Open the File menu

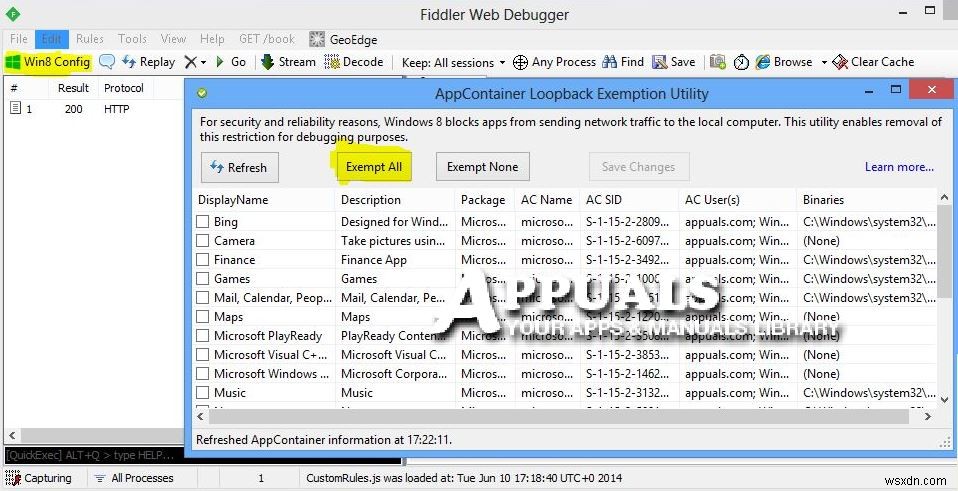19,39
